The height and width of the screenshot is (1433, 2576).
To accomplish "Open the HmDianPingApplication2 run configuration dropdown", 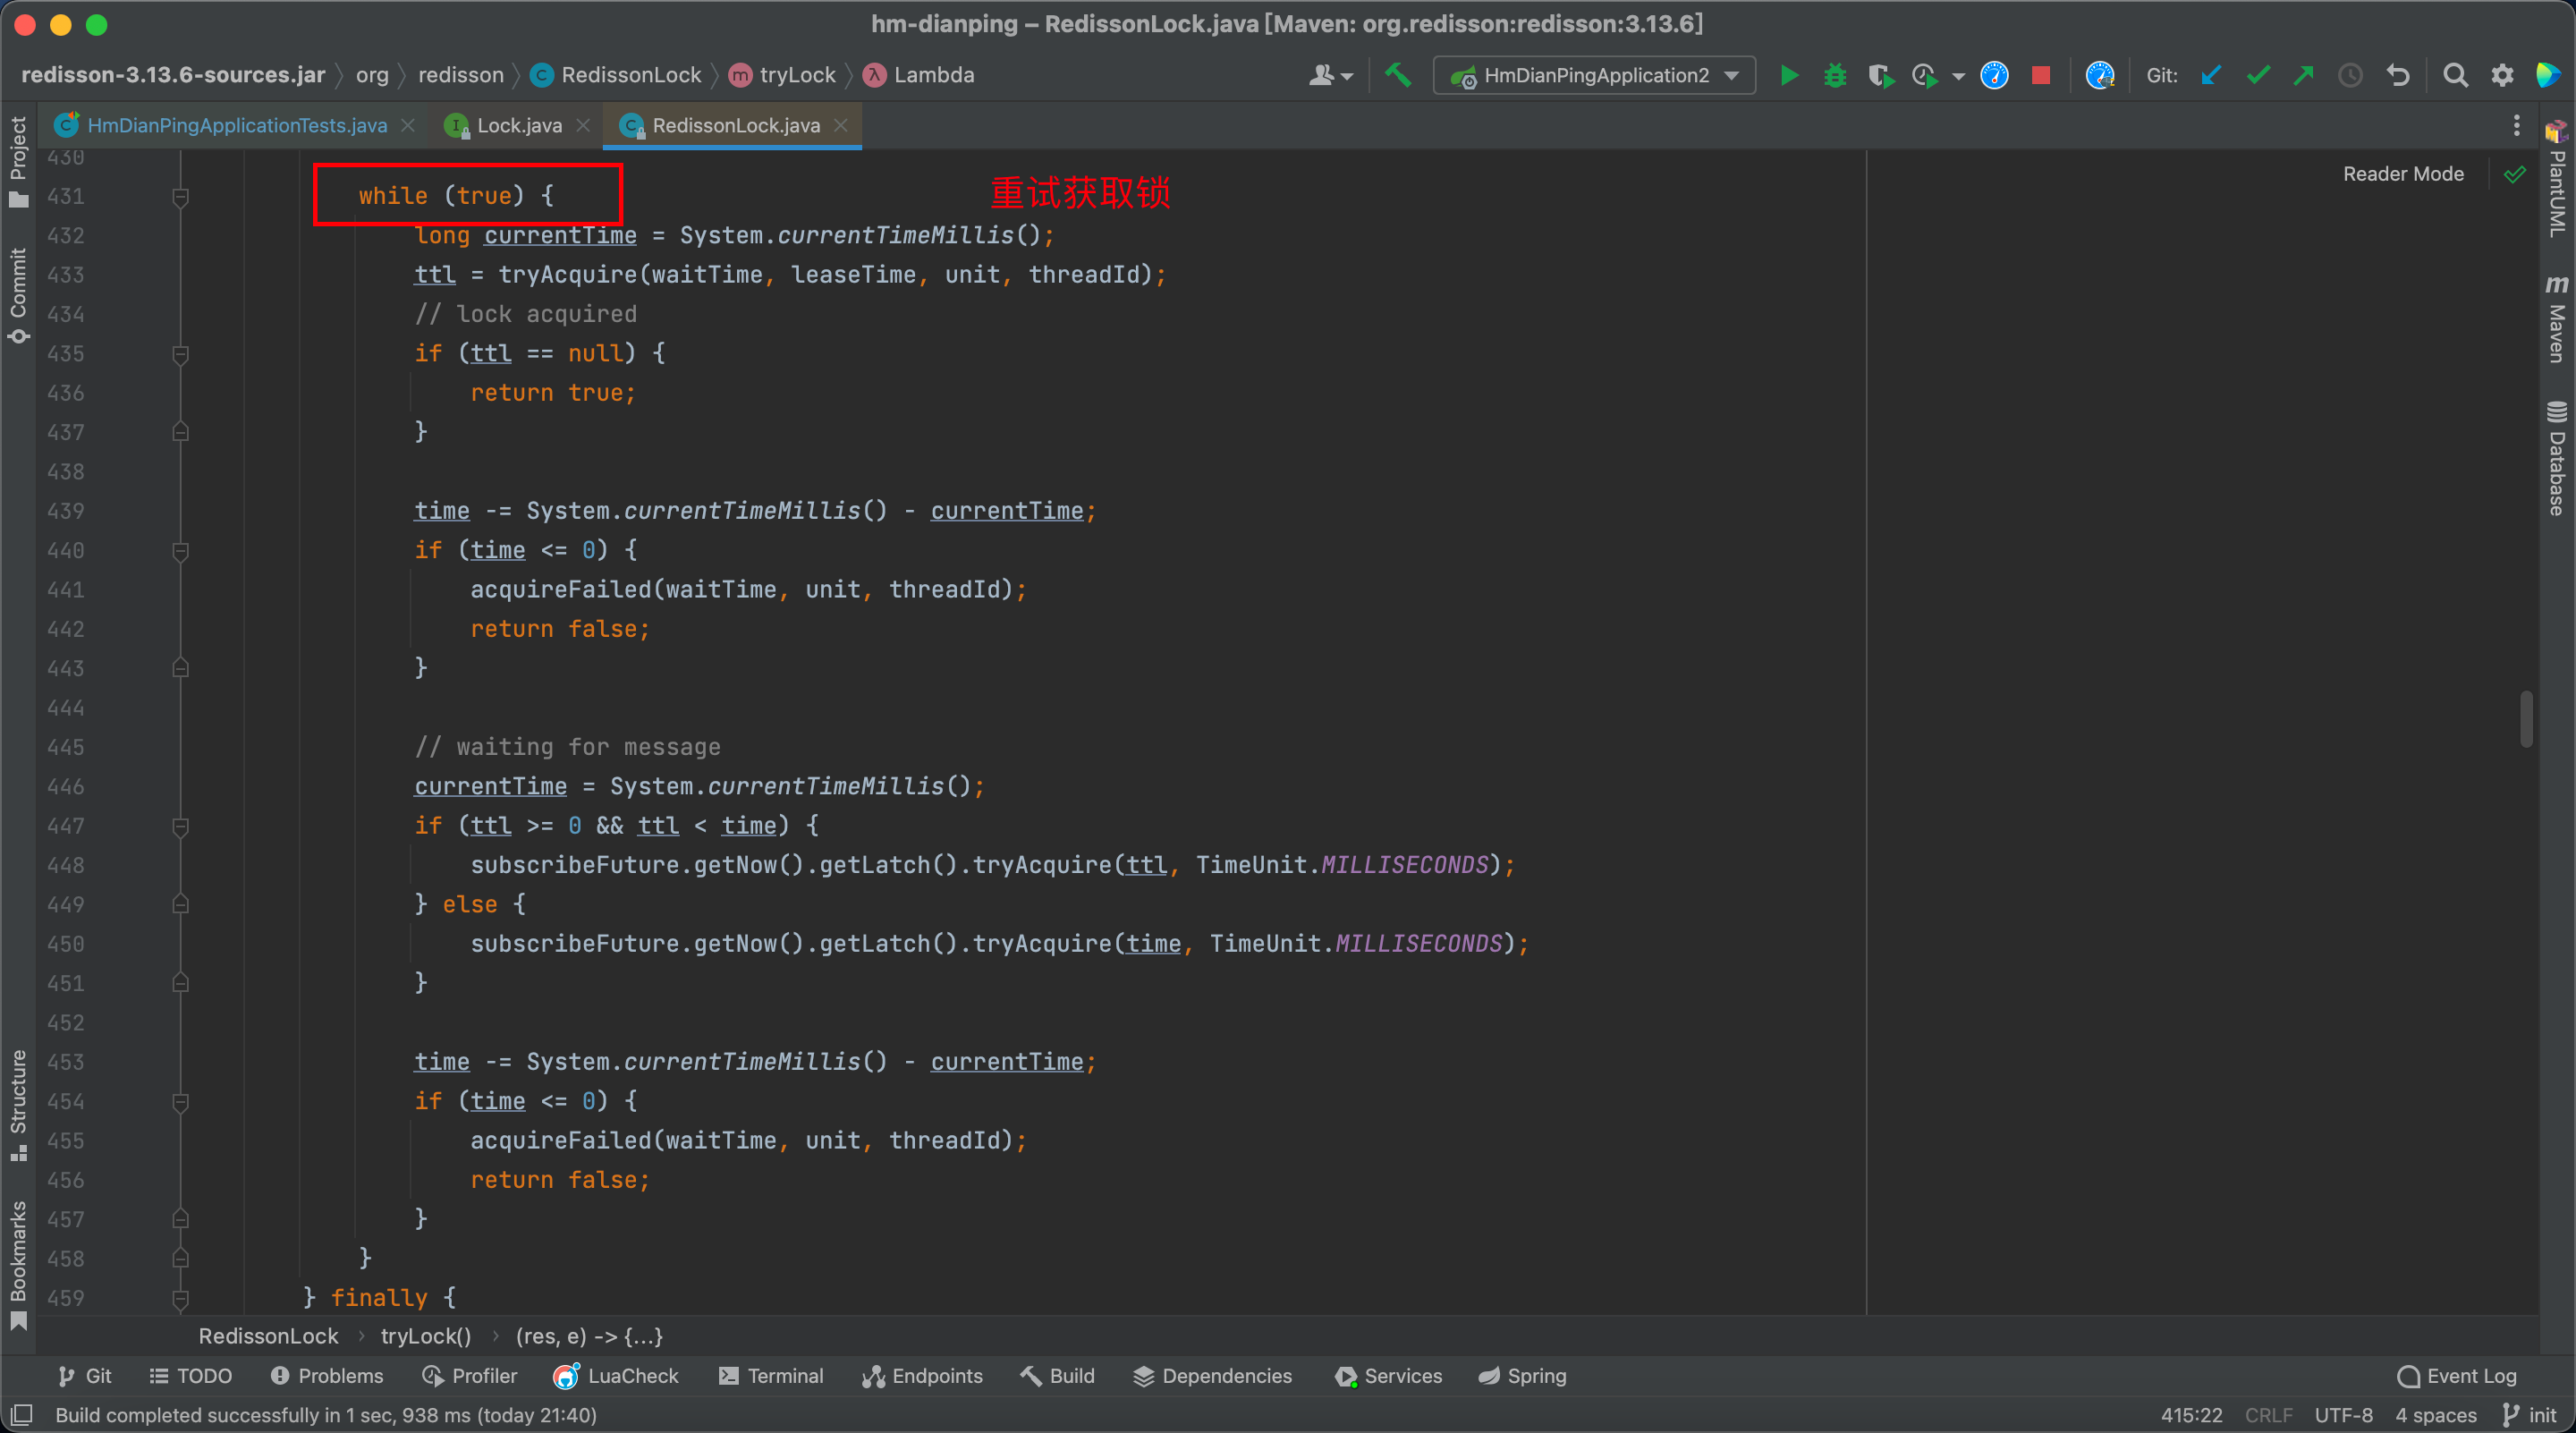I will click(x=1594, y=75).
